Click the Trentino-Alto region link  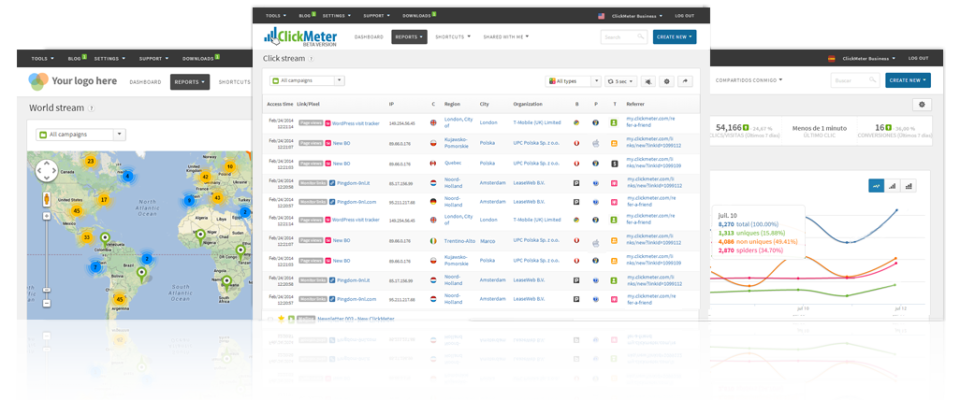[460, 241]
